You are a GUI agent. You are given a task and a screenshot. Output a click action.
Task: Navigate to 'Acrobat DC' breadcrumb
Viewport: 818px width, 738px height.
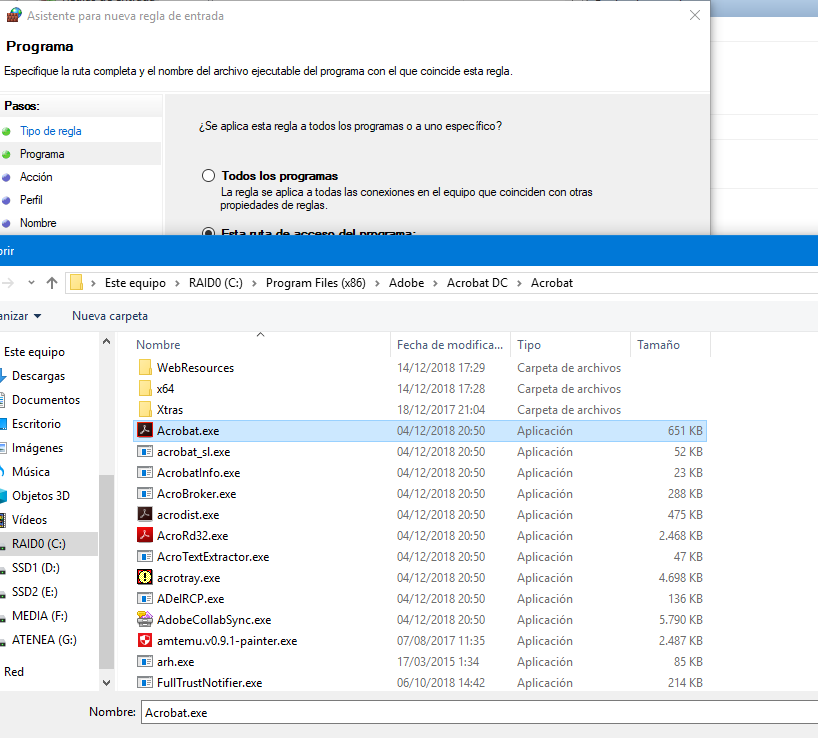pos(477,283)
